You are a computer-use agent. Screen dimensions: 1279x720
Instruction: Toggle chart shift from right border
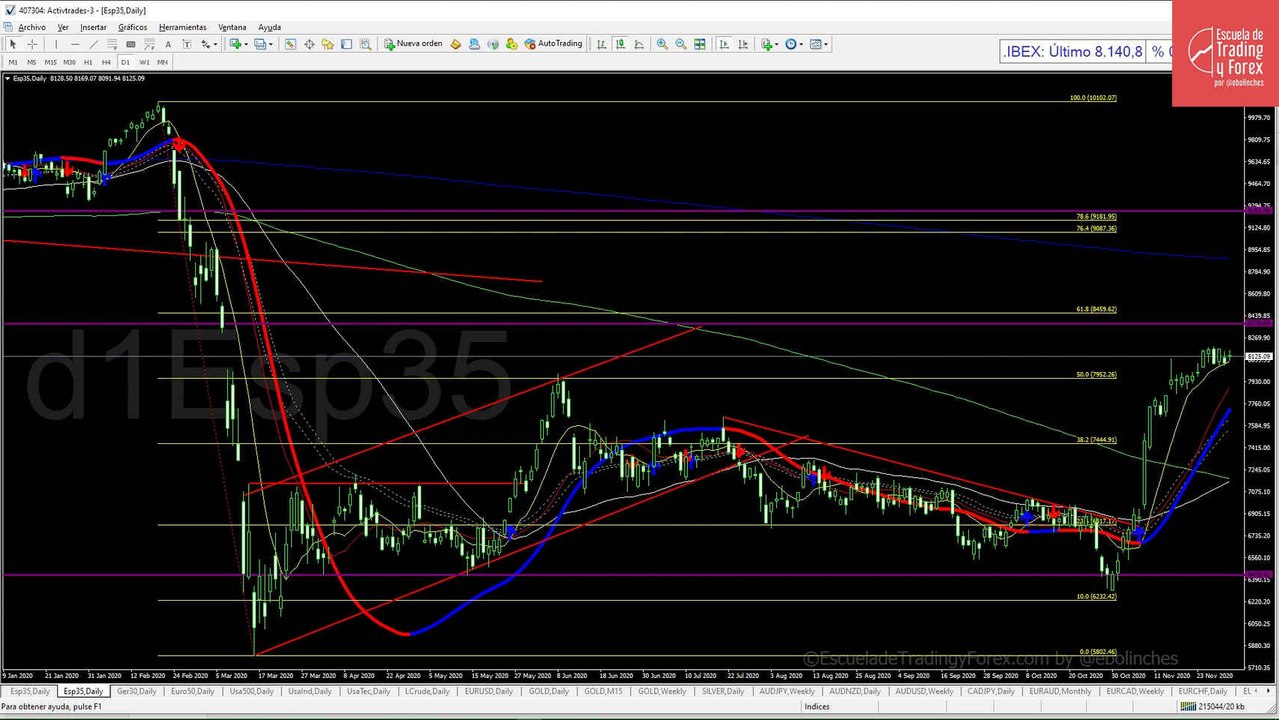(743, 44)
